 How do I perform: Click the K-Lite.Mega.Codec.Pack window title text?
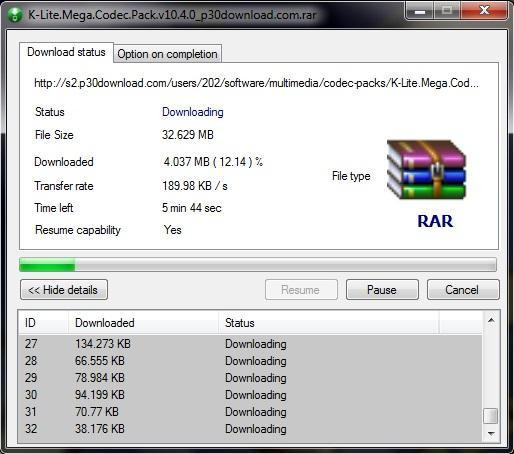tap(172, 15)
